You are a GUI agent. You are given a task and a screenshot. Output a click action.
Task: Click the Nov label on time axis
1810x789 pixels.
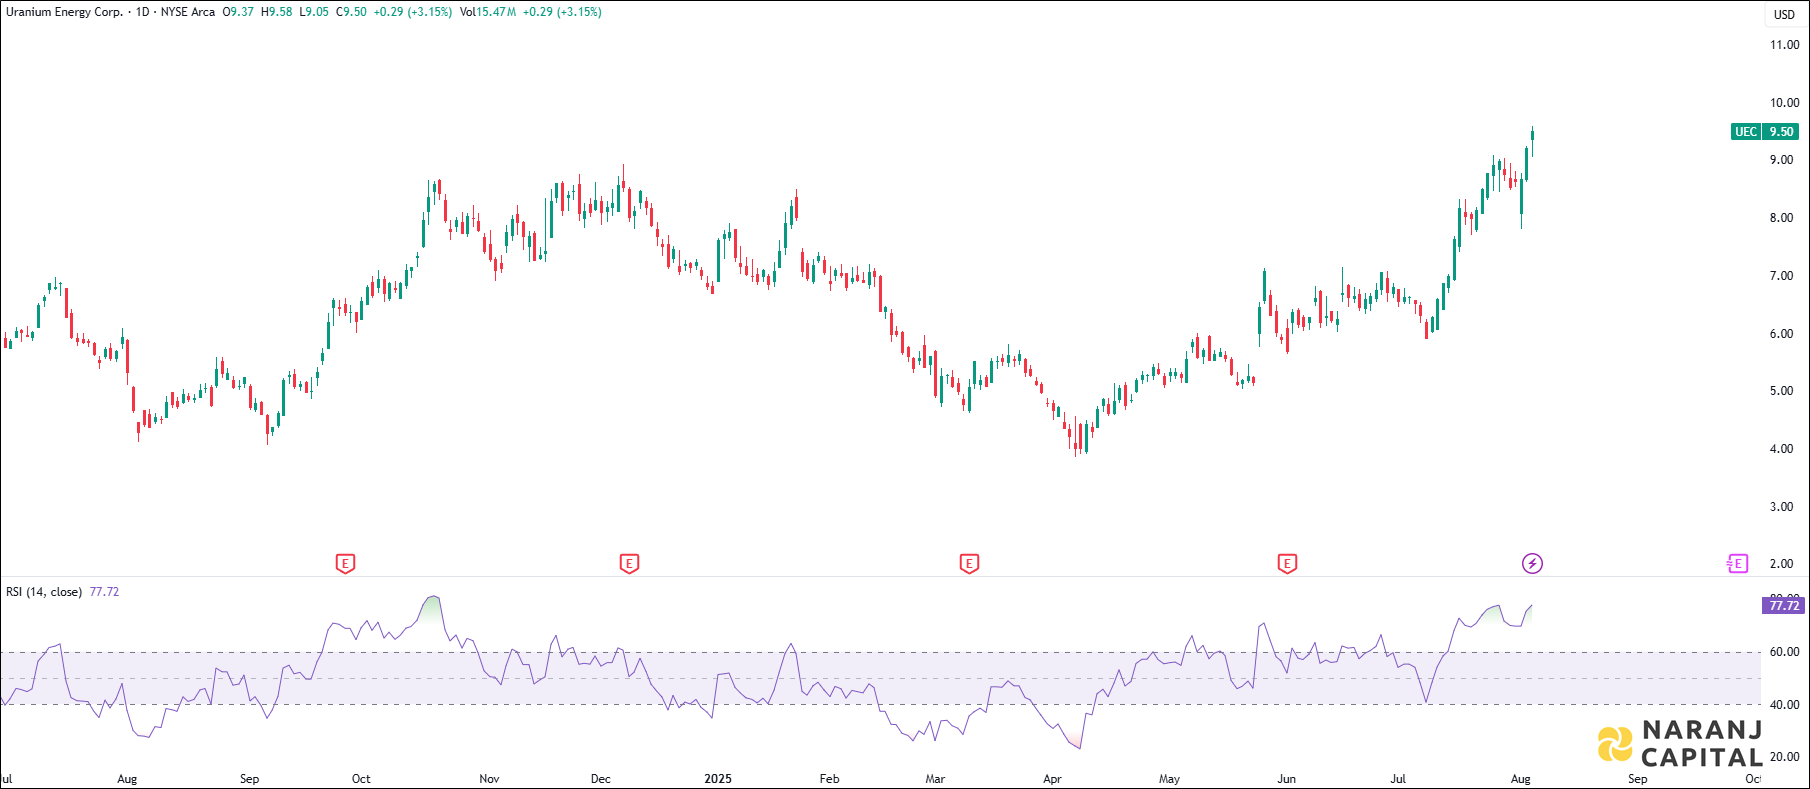[x=489, y=779]
